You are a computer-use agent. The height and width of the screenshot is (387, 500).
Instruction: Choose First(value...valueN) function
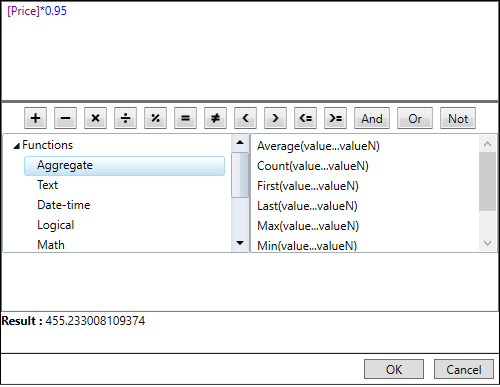coord(308,186)
